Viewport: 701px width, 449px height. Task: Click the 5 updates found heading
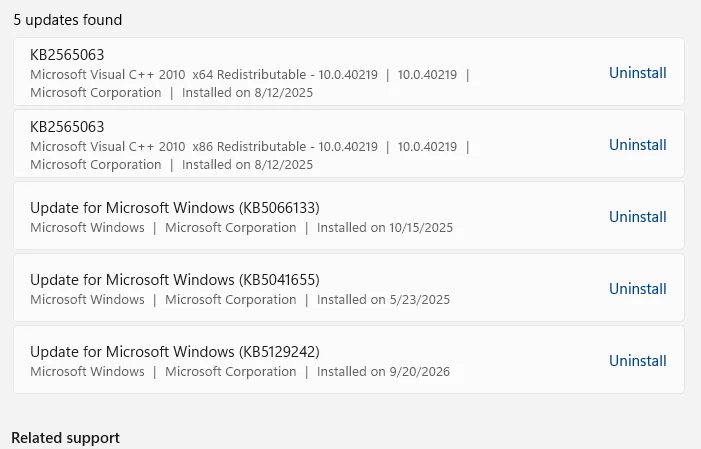pyautogui.click(x=68, y=20)
